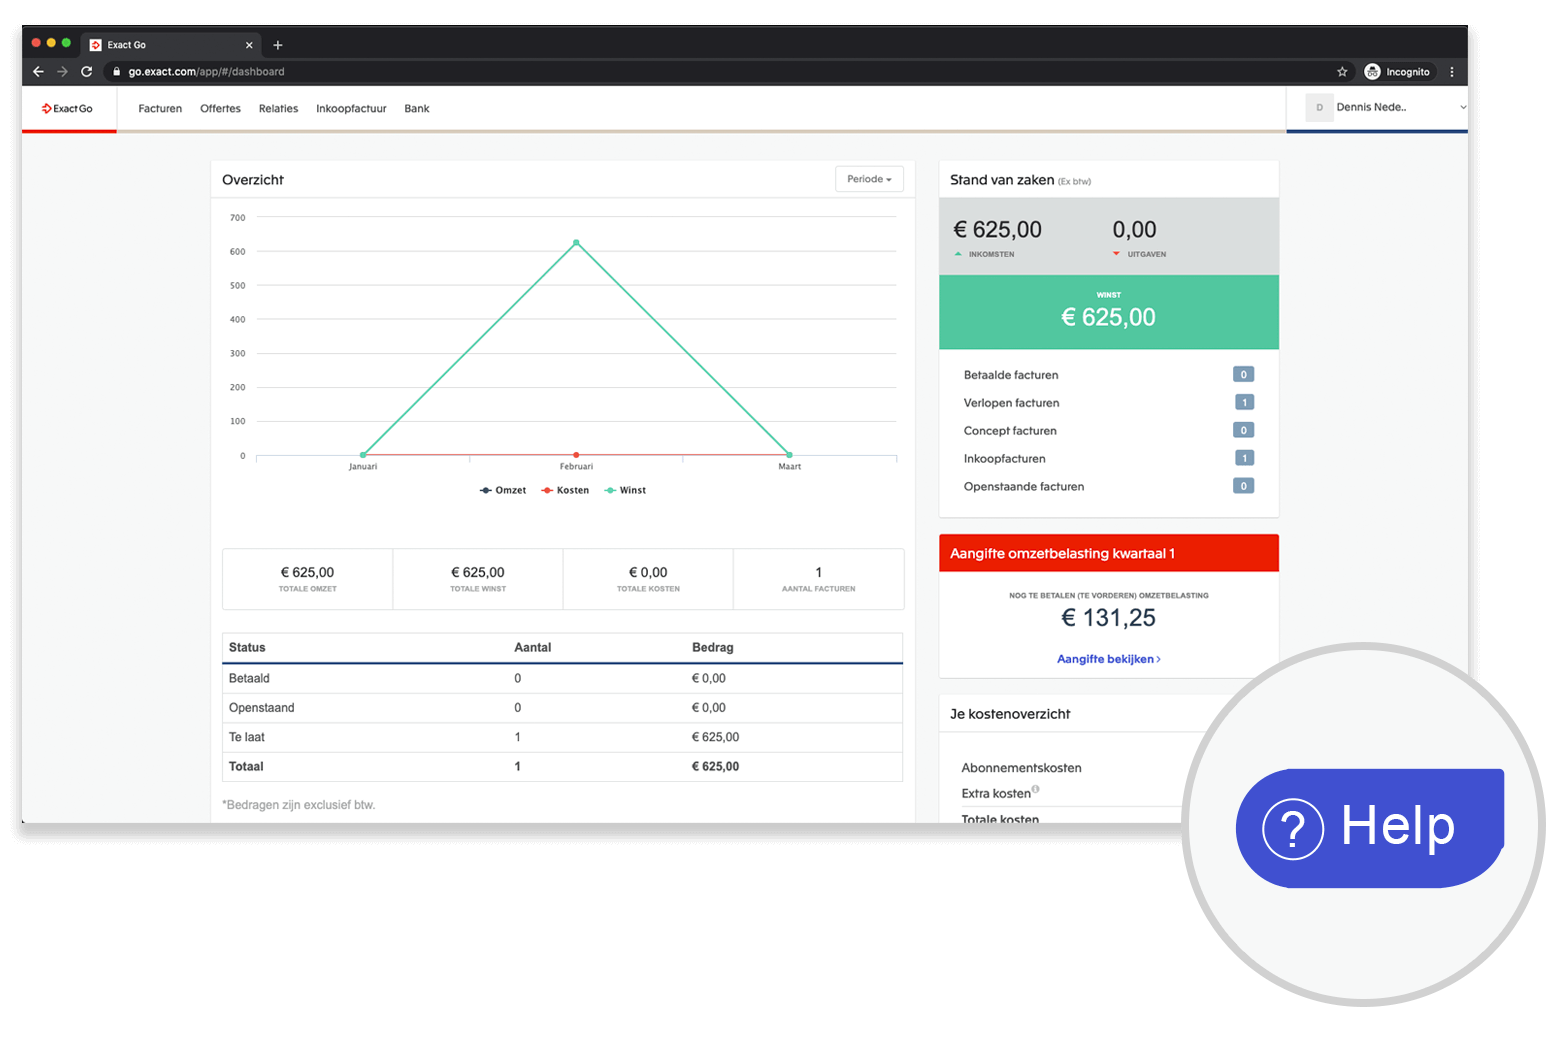Click Betaalde facturen count badge
Screen dimensions: 1560x1040
[1243, 374]
